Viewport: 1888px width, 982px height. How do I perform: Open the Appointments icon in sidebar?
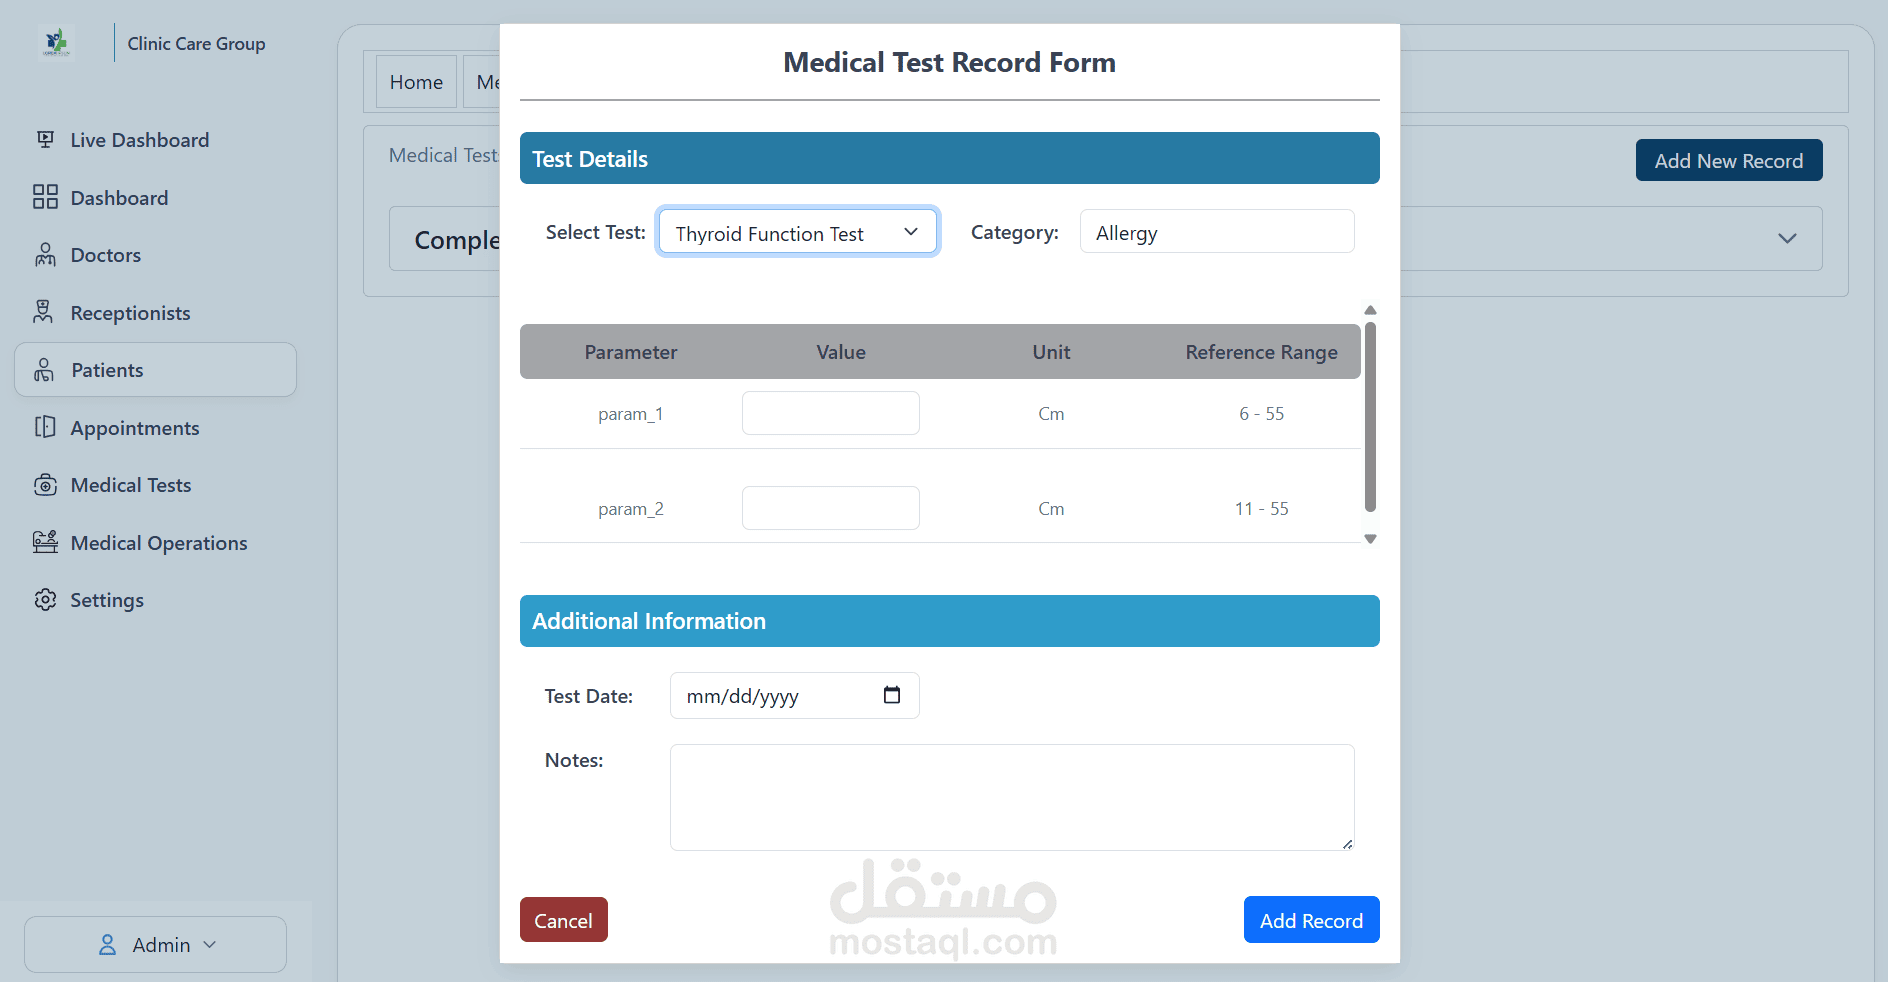point(45,427)
